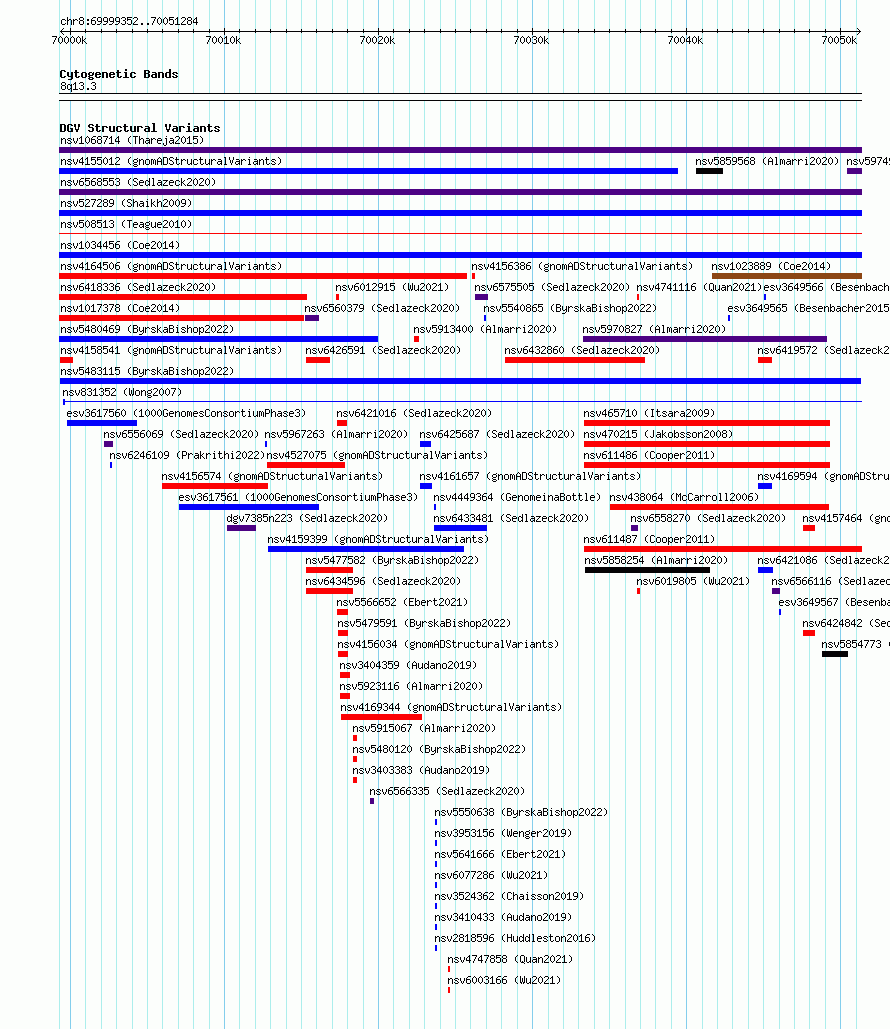Click nsv6019805 (Wu2021) label
890x1029 pixels.
(x=693, y=581)
